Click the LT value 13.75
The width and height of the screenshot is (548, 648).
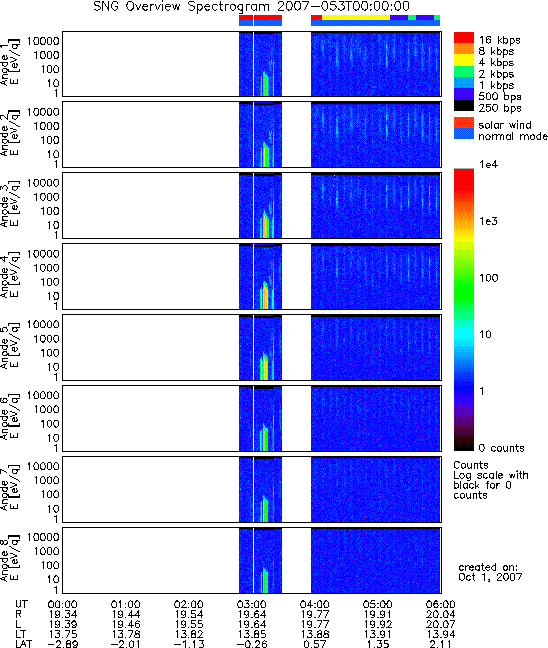coord(62,634)
